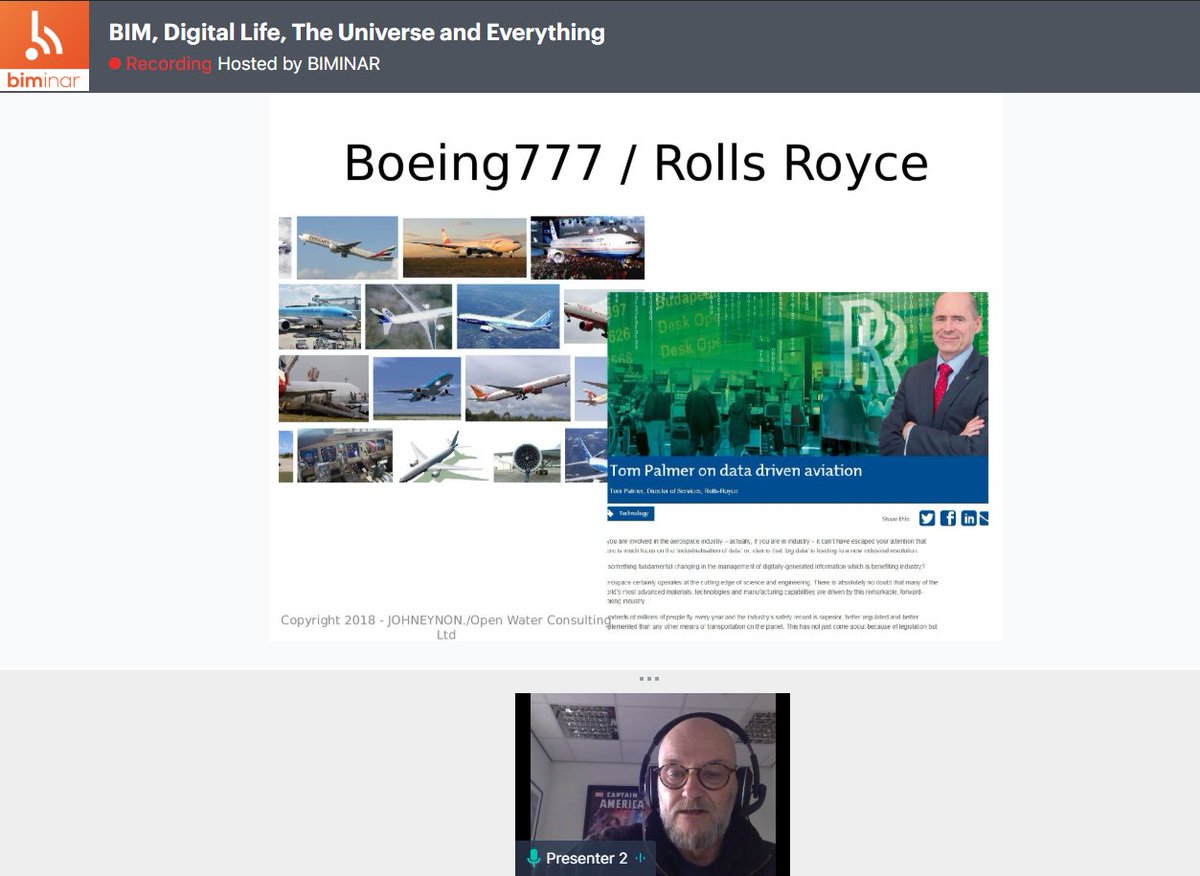Click the Copyright 2018 JOHNEYNON footer text
The image size is (1200, 876).
(446, 627)
